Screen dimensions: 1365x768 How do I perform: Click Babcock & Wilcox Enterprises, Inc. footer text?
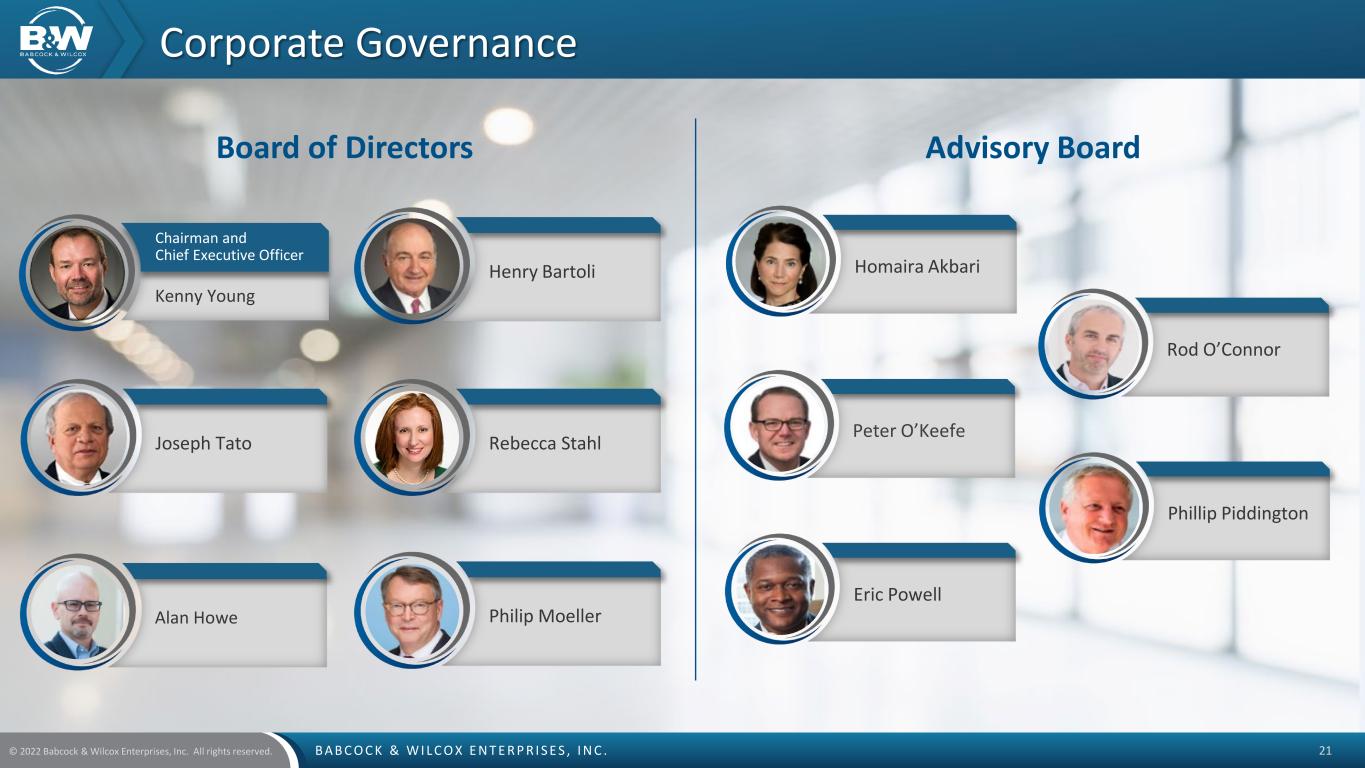(461, 750)
